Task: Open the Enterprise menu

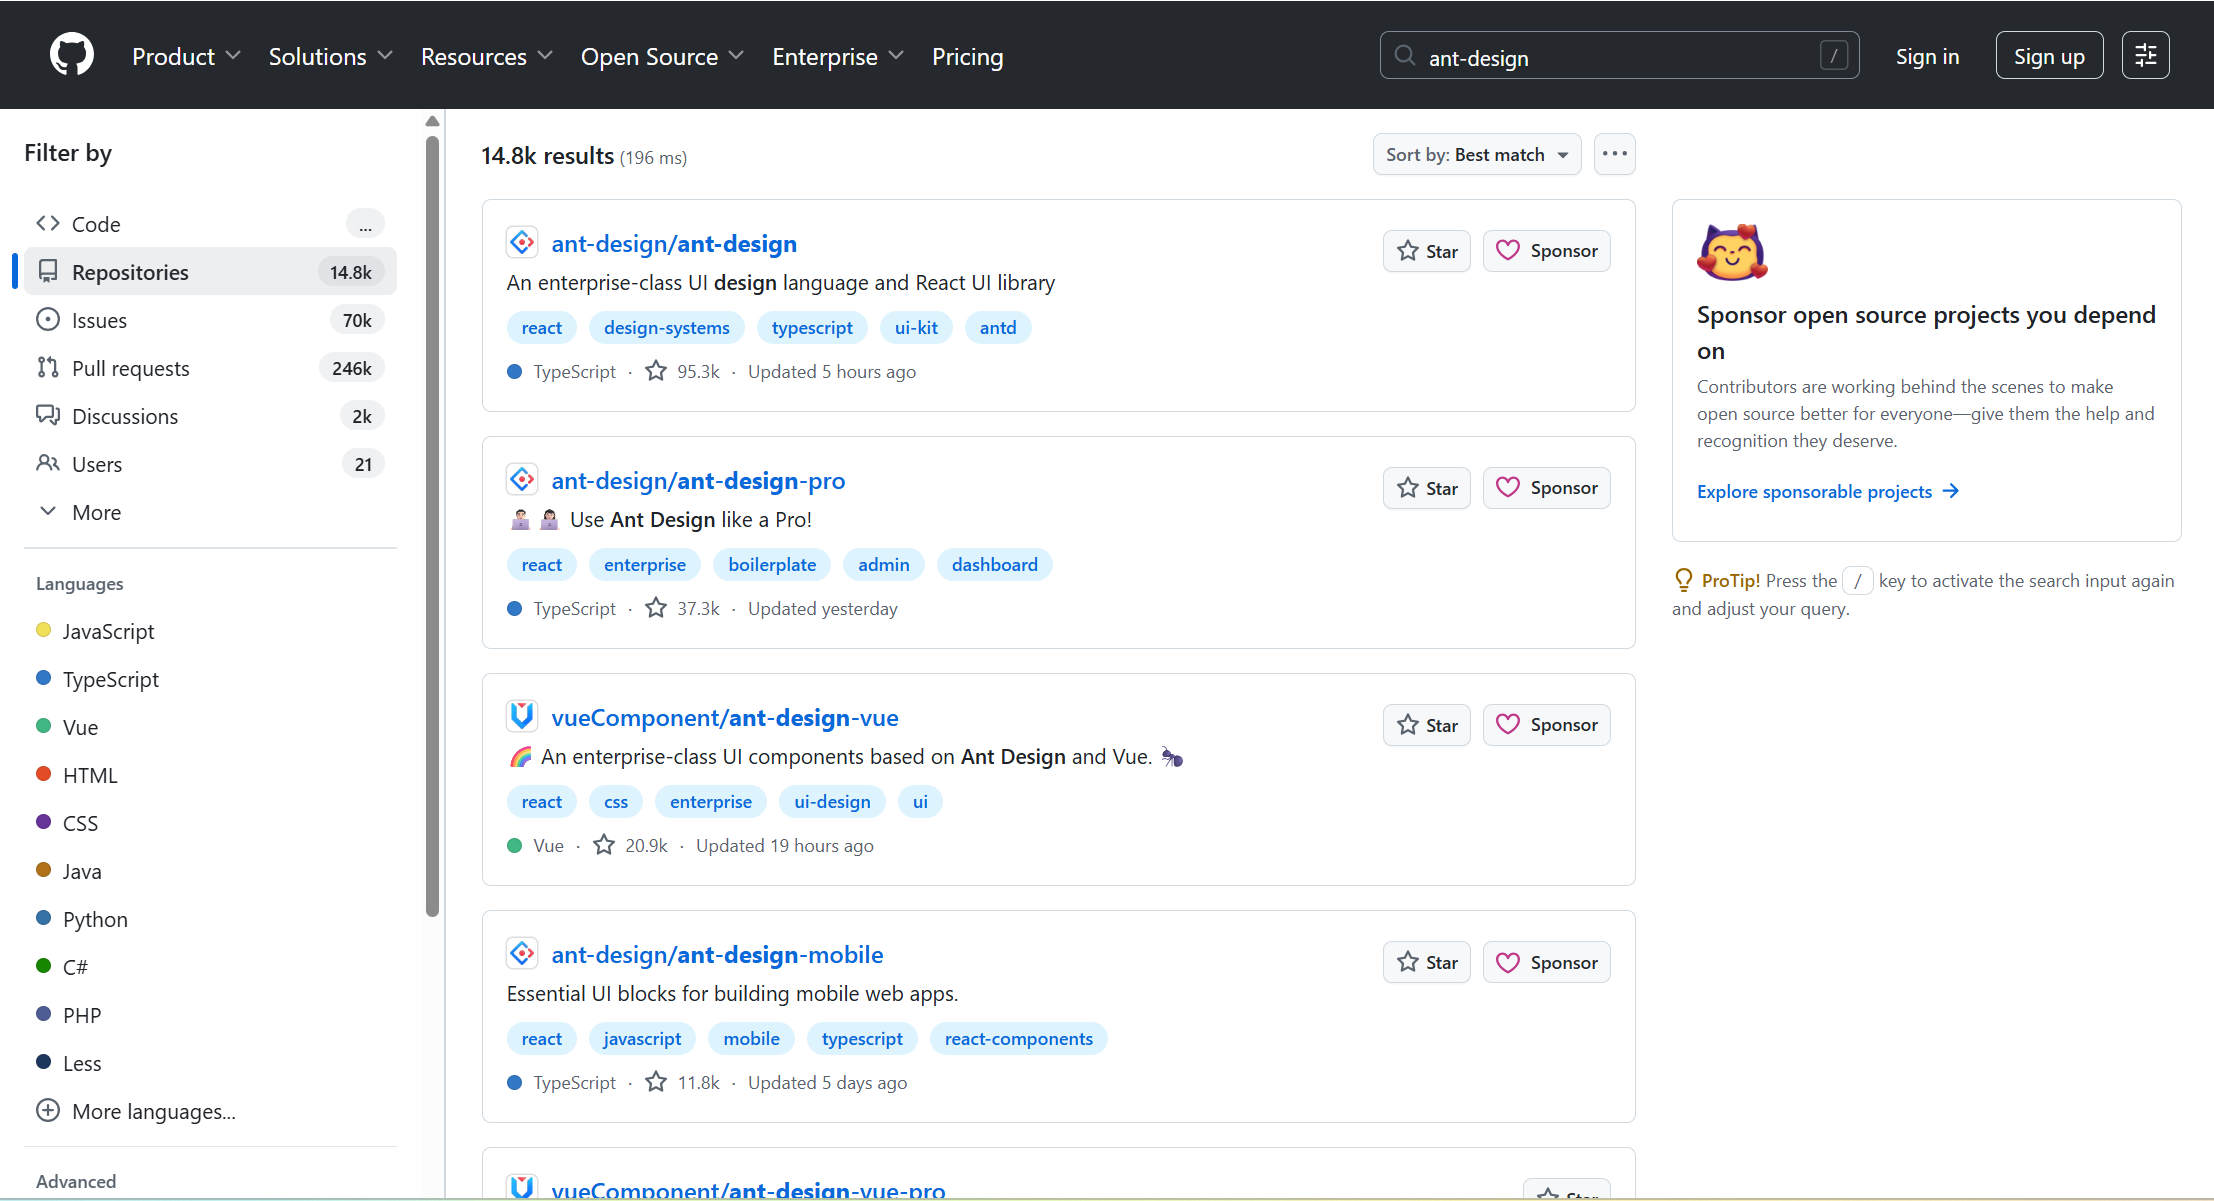Action: coord(838,56)
